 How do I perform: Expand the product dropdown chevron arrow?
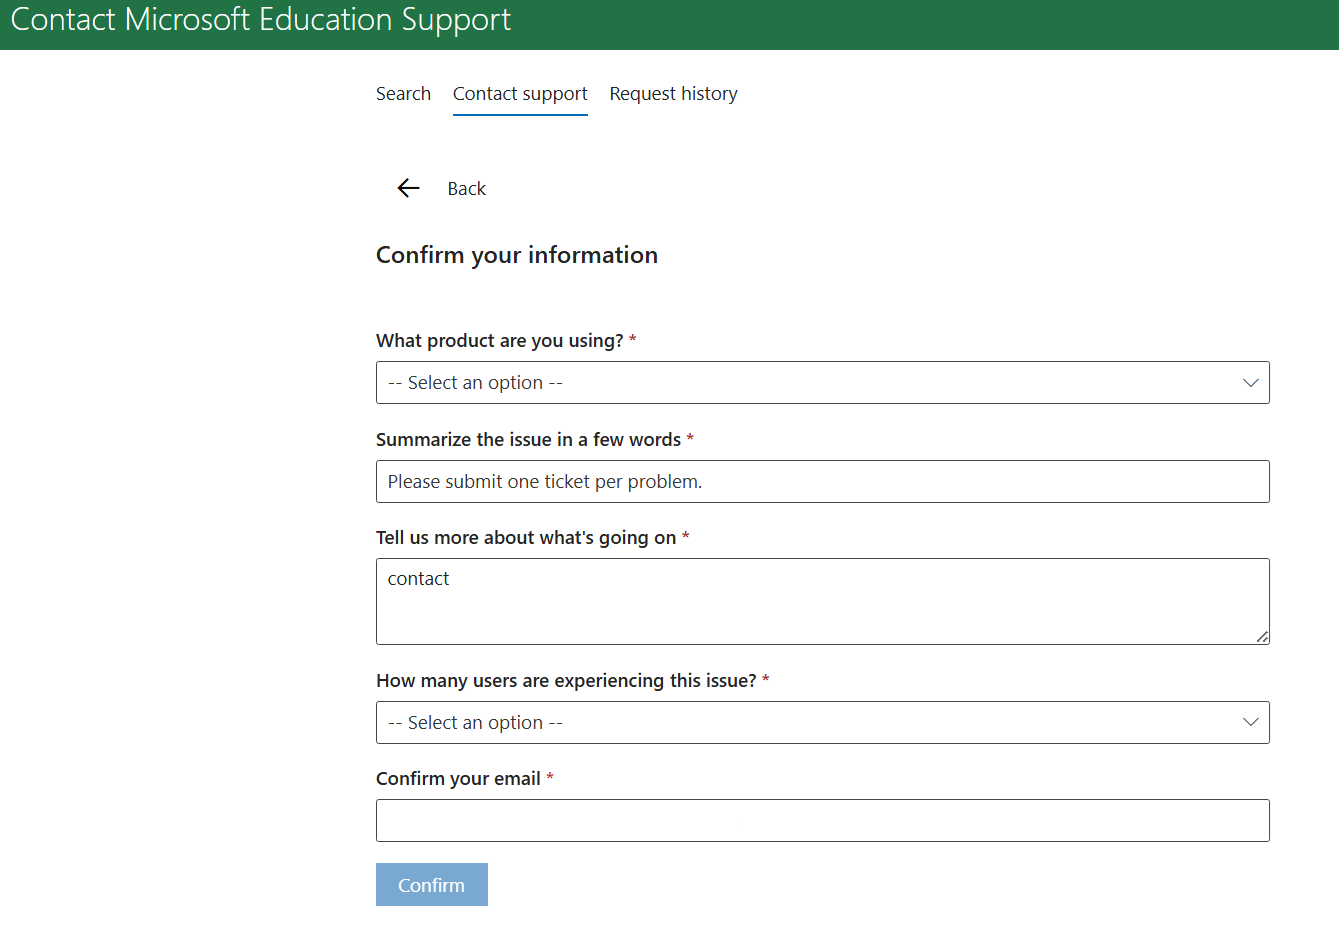click(x=1250, y=383)
